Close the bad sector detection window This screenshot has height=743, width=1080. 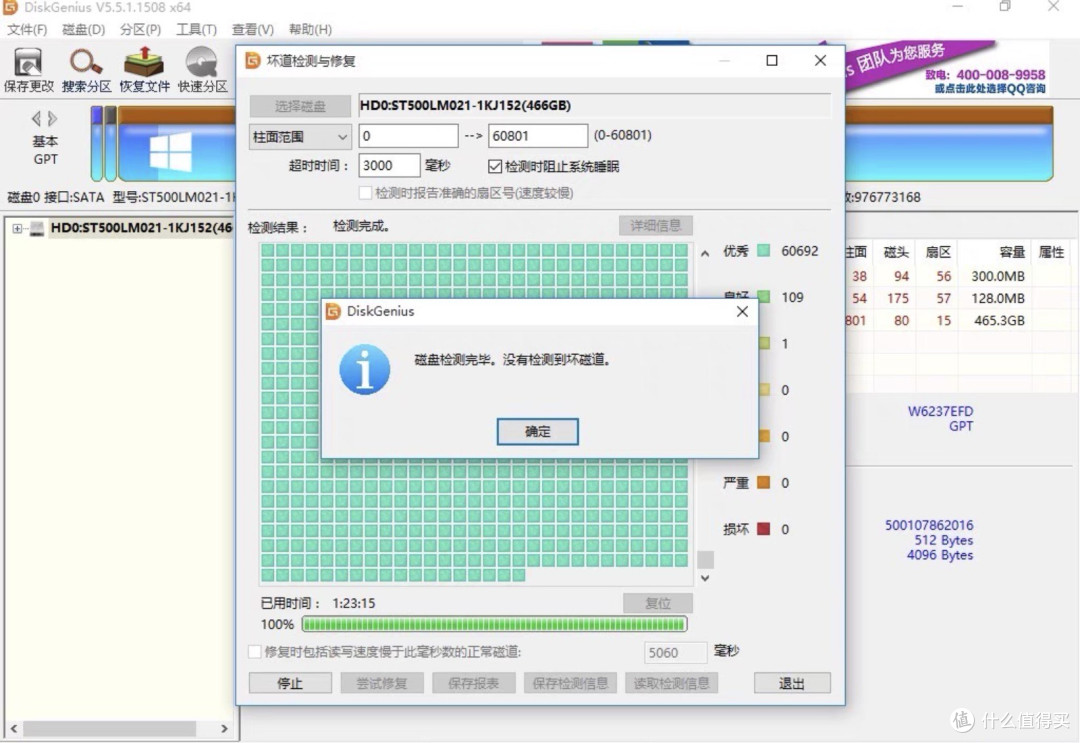point(820,61)
